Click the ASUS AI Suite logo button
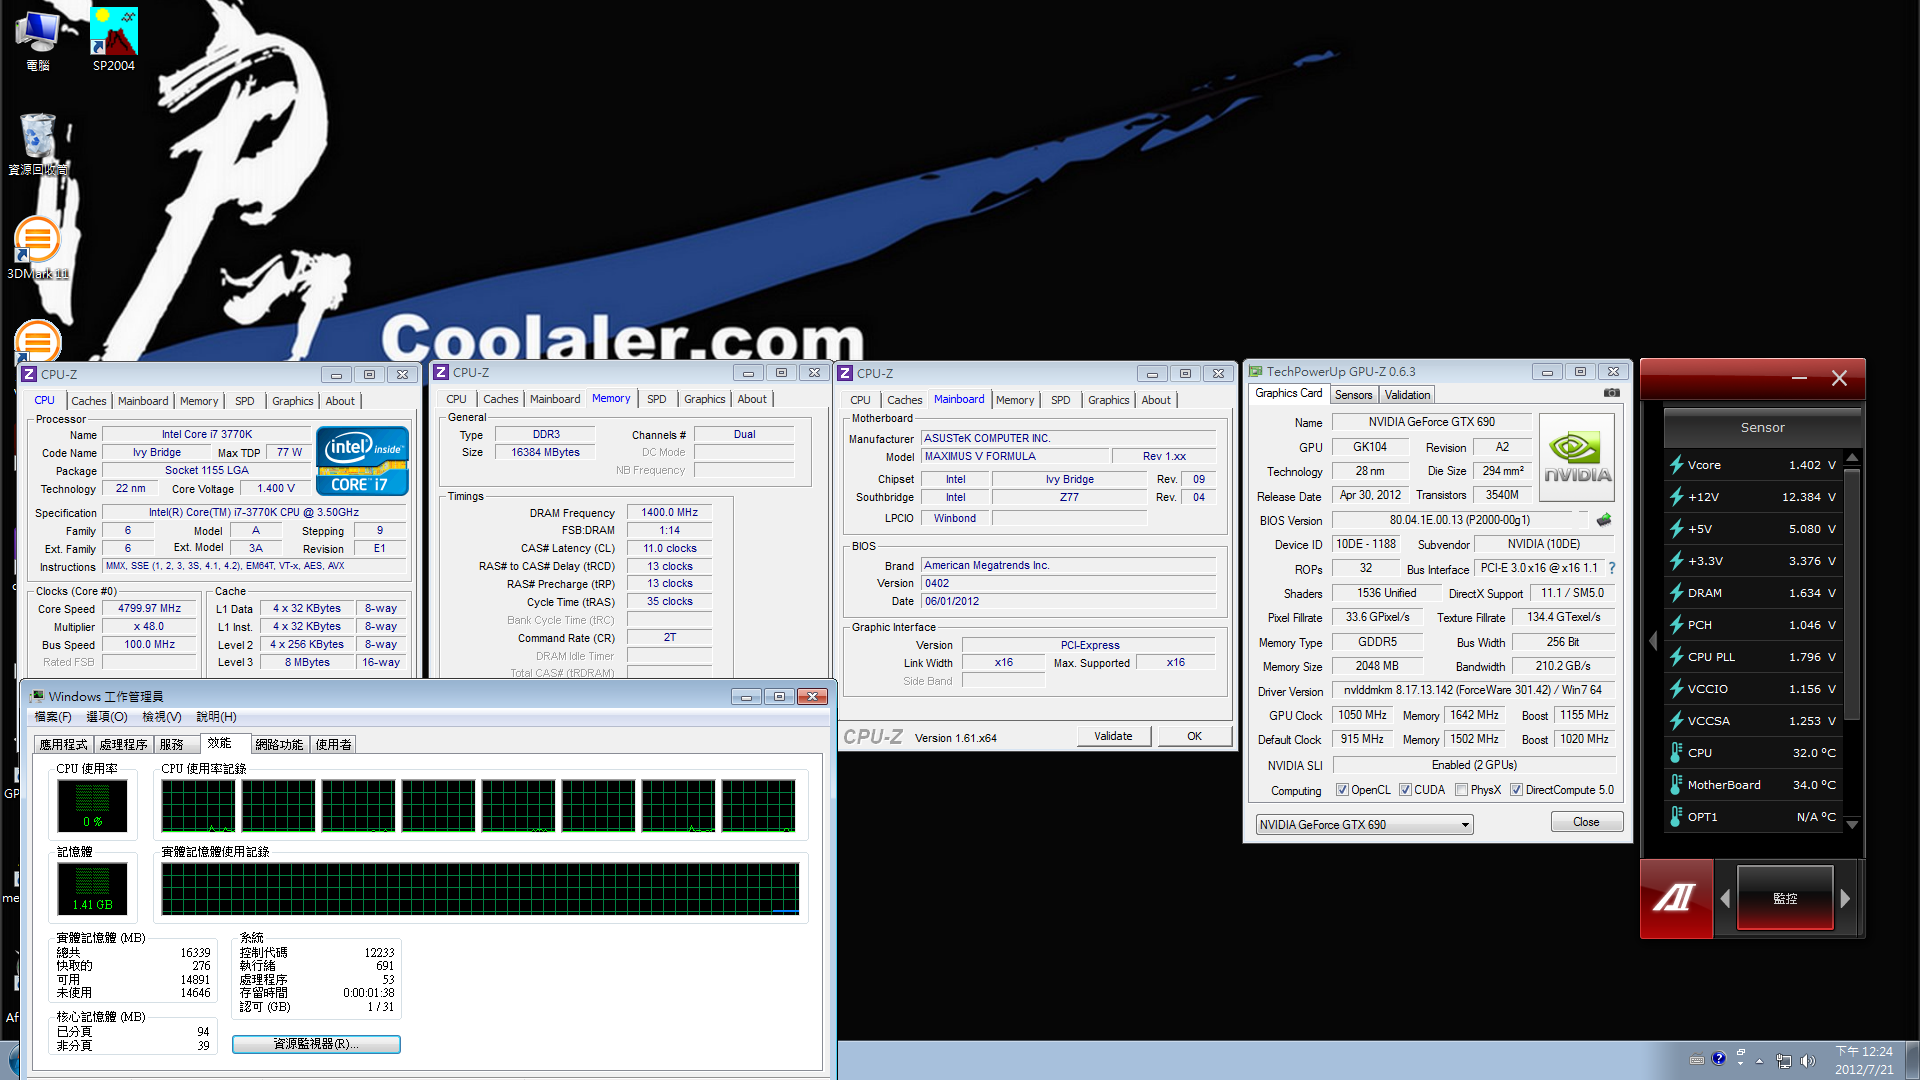The width and height of the screenshot is (1920, 1080). [x=1676, y=898]
